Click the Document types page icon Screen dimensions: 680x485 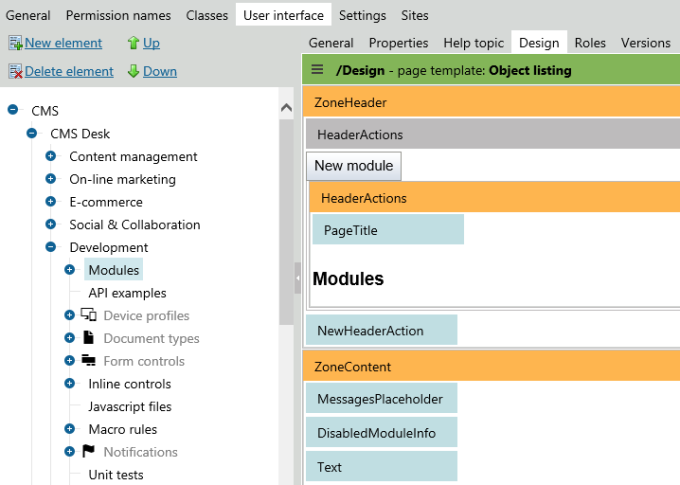coord(89,338)
